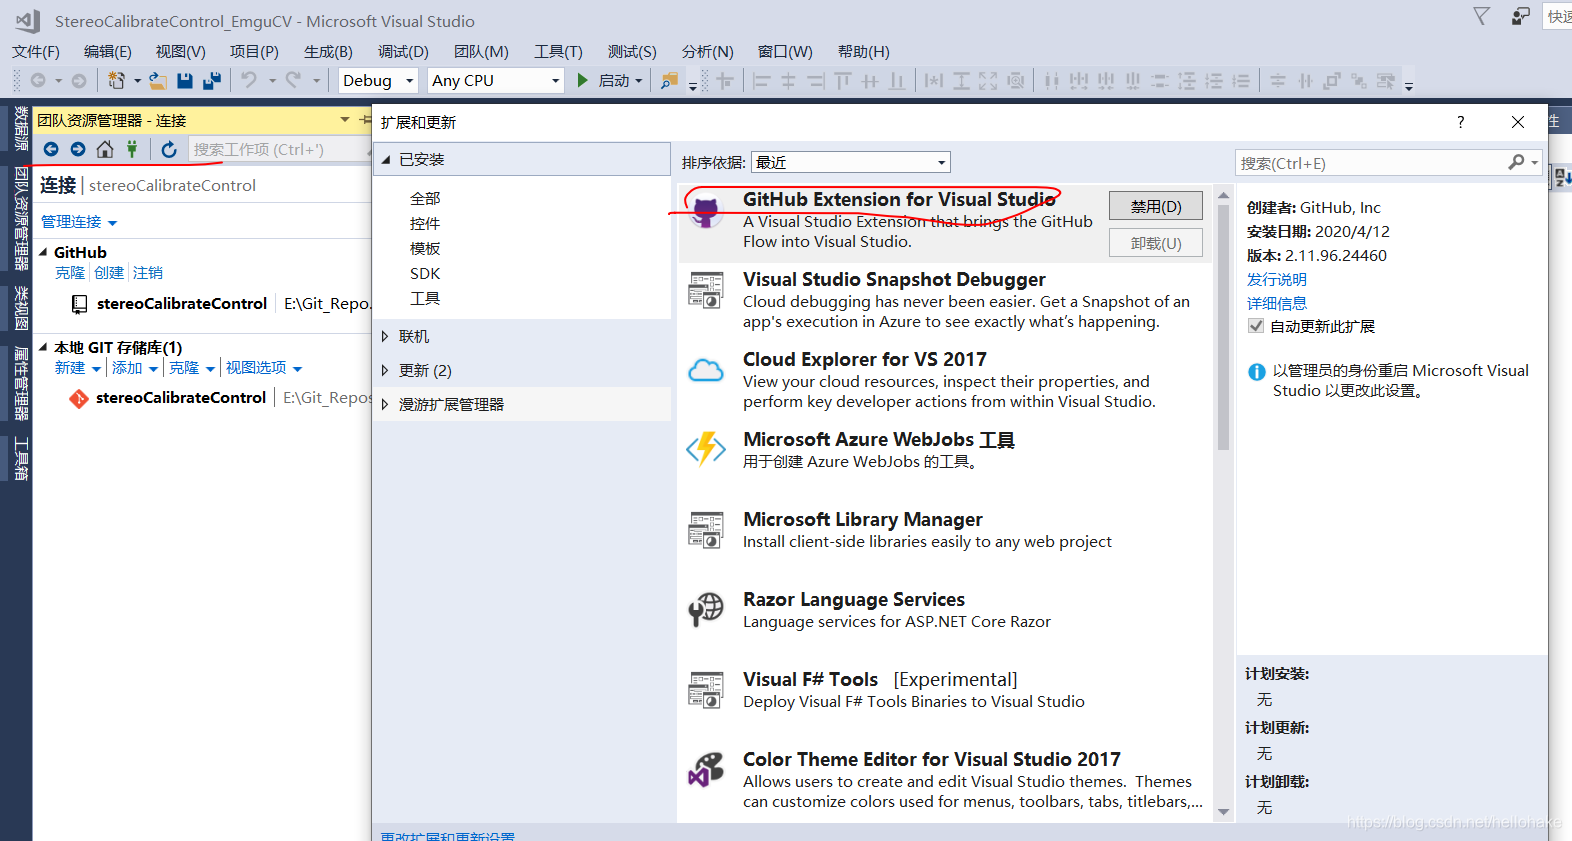Image resolution: width=1572 pixels, height=841 pixels.
Task: Click the Team Explorer search work items field
Action: pos(278,149)
